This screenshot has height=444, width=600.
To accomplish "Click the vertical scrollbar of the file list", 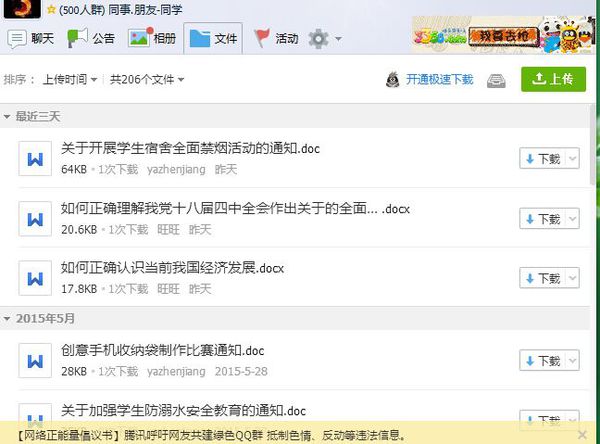I will pos(594,145).
